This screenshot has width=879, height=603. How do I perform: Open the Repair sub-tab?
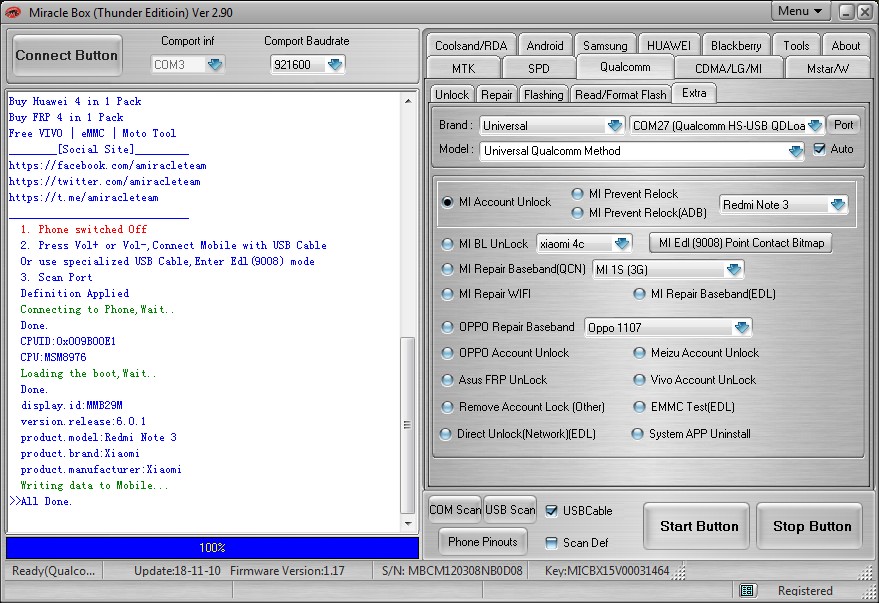(x=497, y=95)
